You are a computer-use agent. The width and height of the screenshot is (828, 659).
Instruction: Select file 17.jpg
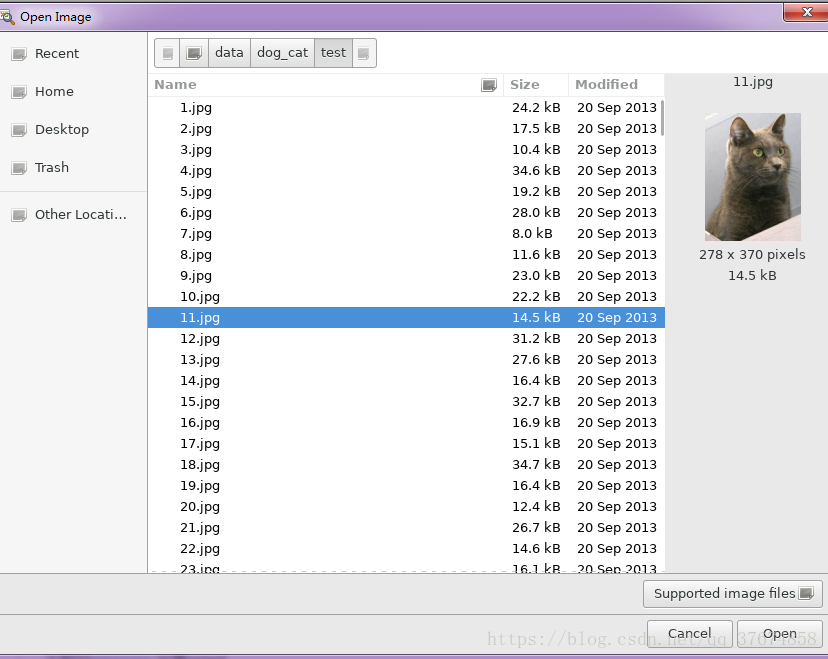tap(406, 444)
